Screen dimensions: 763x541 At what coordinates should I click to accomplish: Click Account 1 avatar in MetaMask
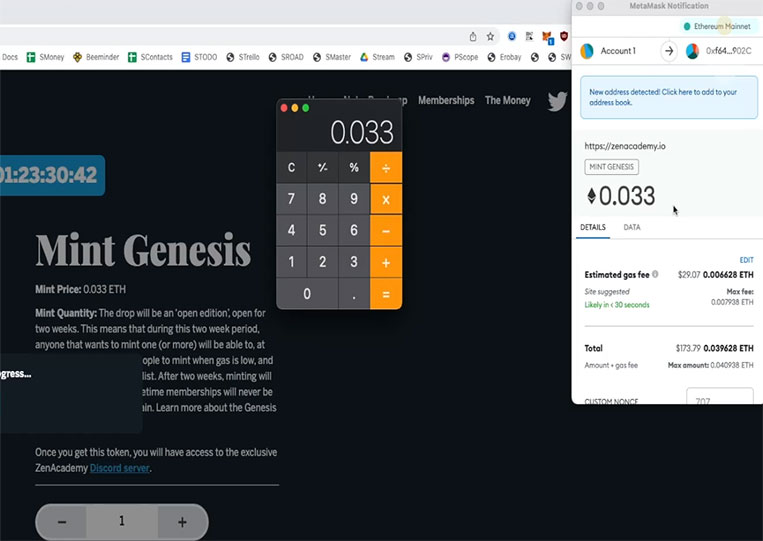pyautogui.click(x=587, y=51)
